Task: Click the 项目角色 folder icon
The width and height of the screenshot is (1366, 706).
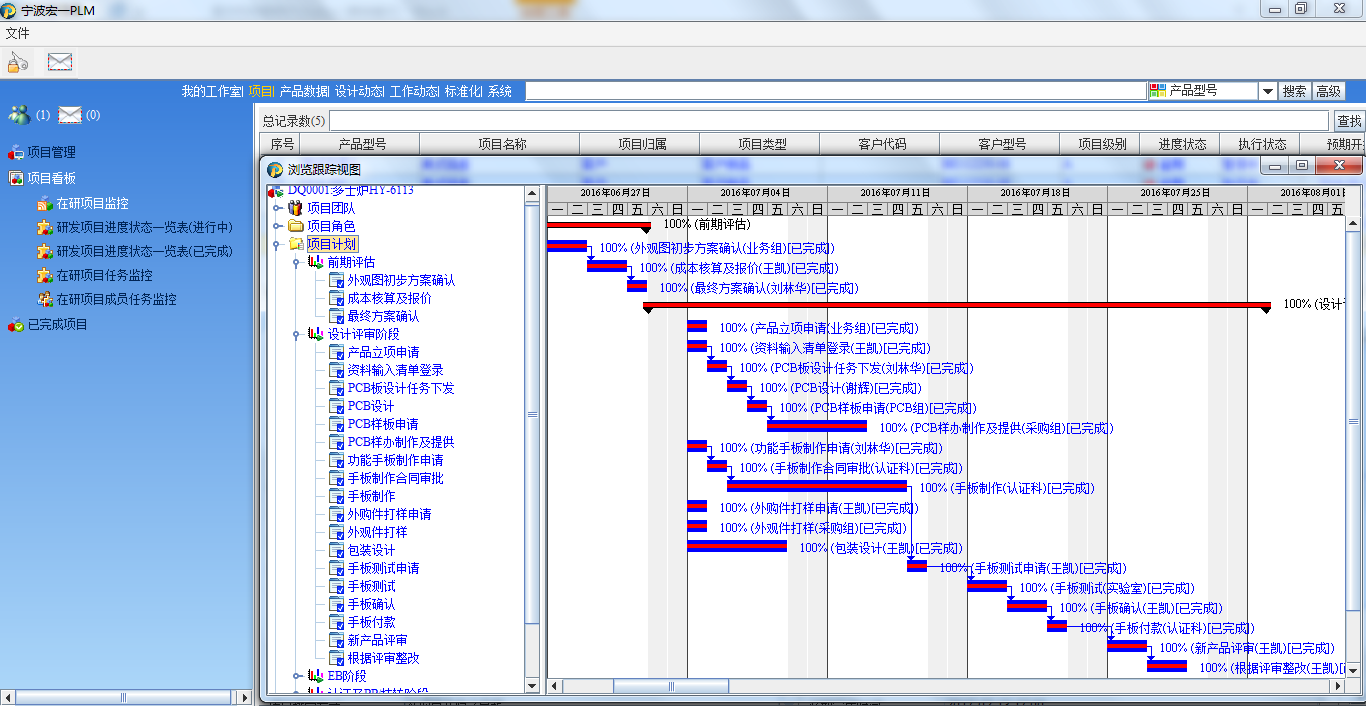Action: (x=295, y=226)
